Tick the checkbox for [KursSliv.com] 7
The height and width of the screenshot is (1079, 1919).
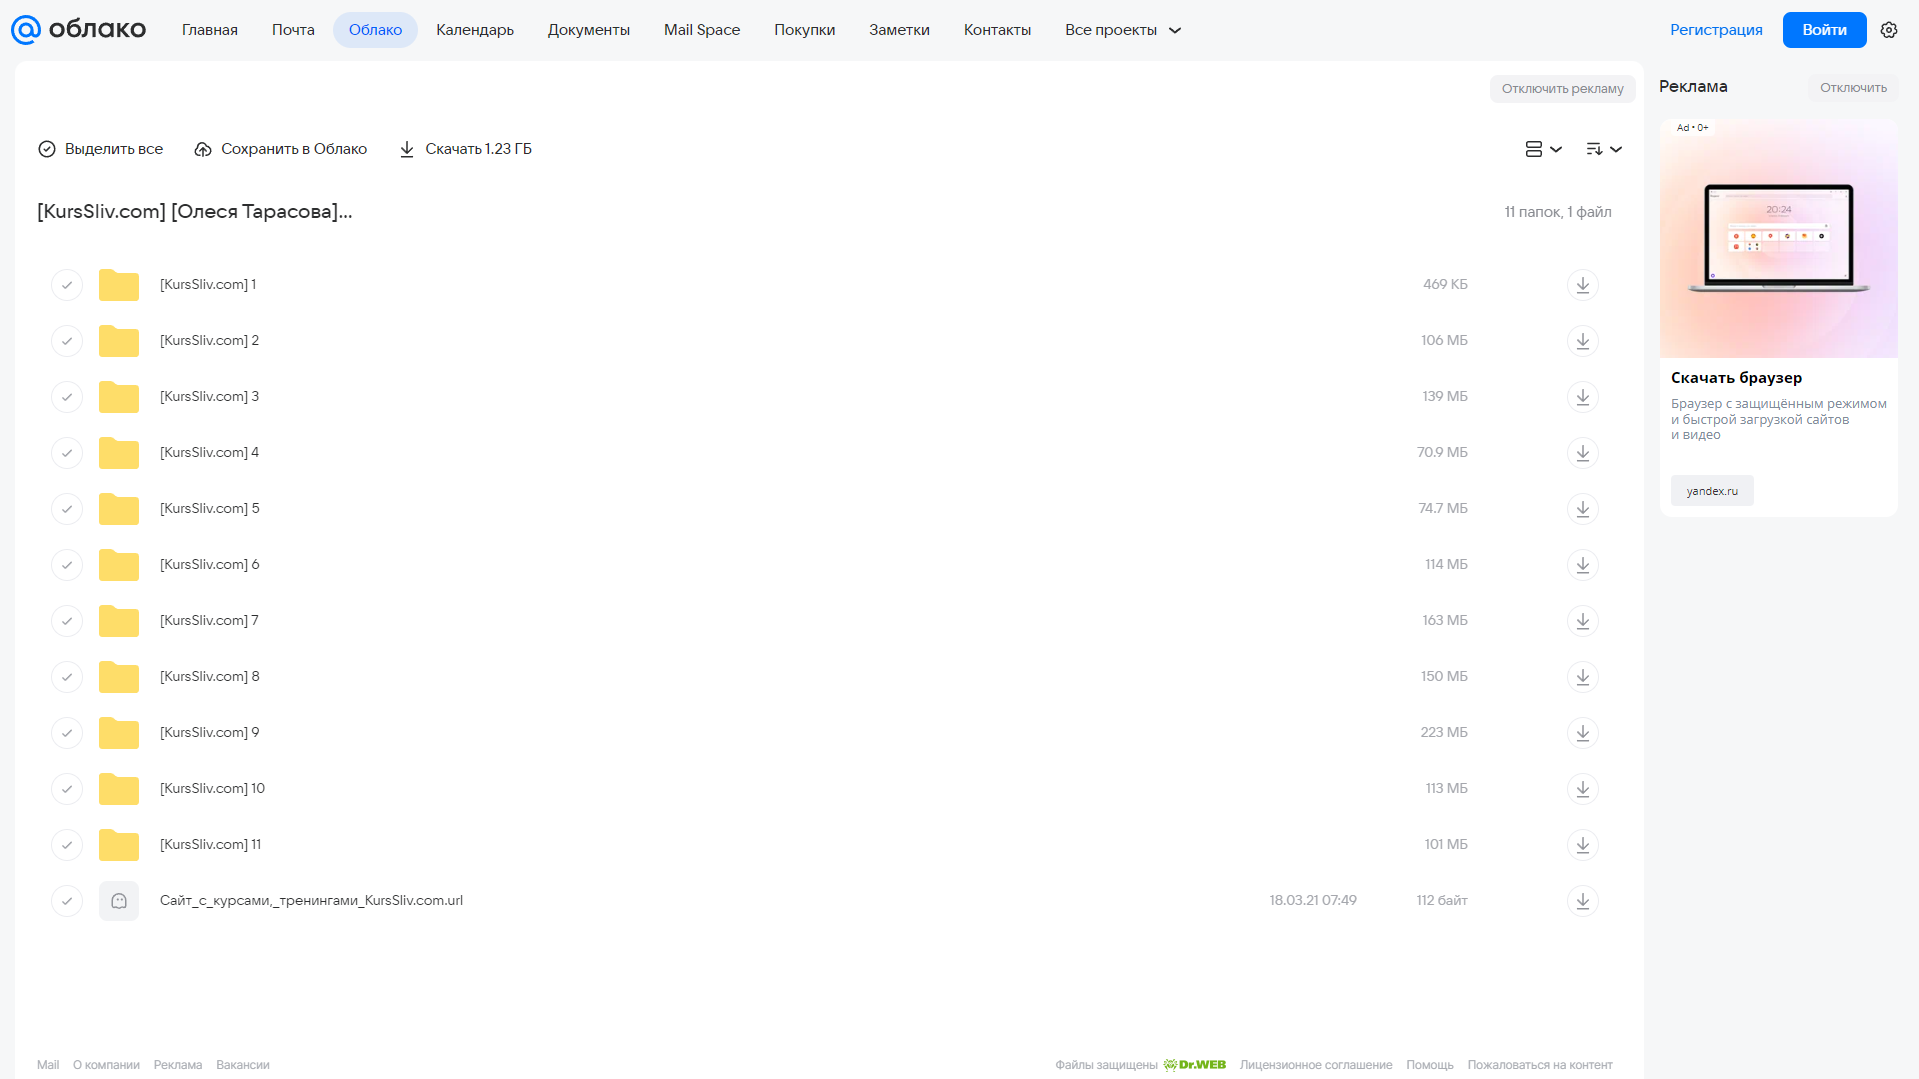(67, 621)
